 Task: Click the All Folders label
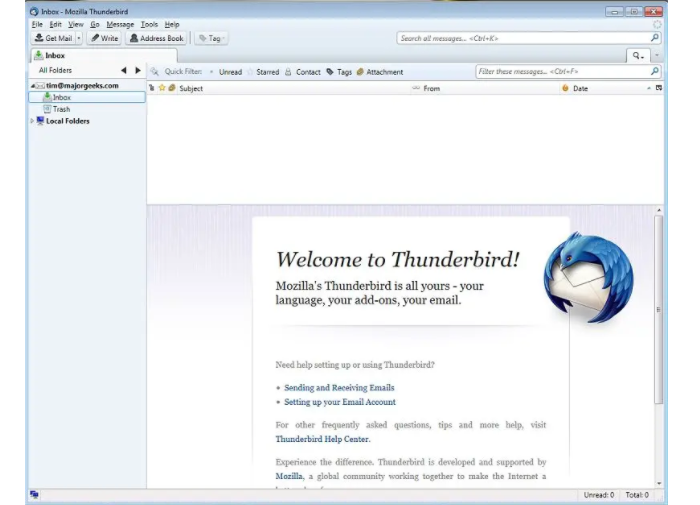point(55,70)
